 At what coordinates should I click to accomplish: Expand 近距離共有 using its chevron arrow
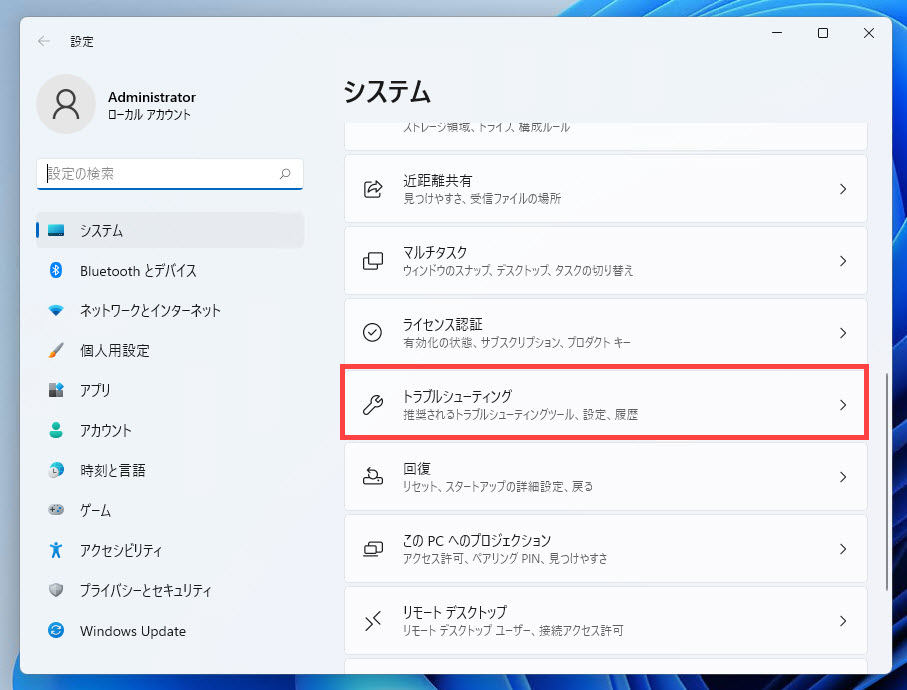842,189
